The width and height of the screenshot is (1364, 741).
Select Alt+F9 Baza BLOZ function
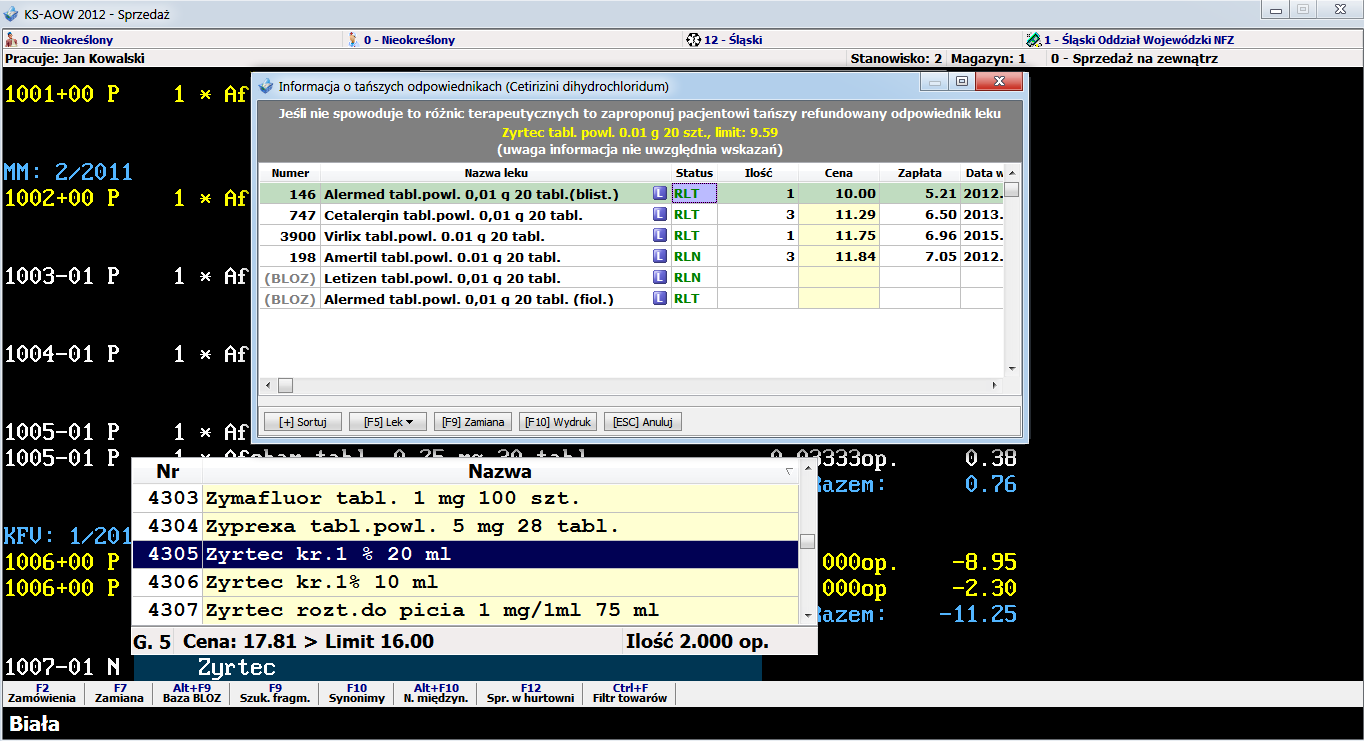pos(192,693)
